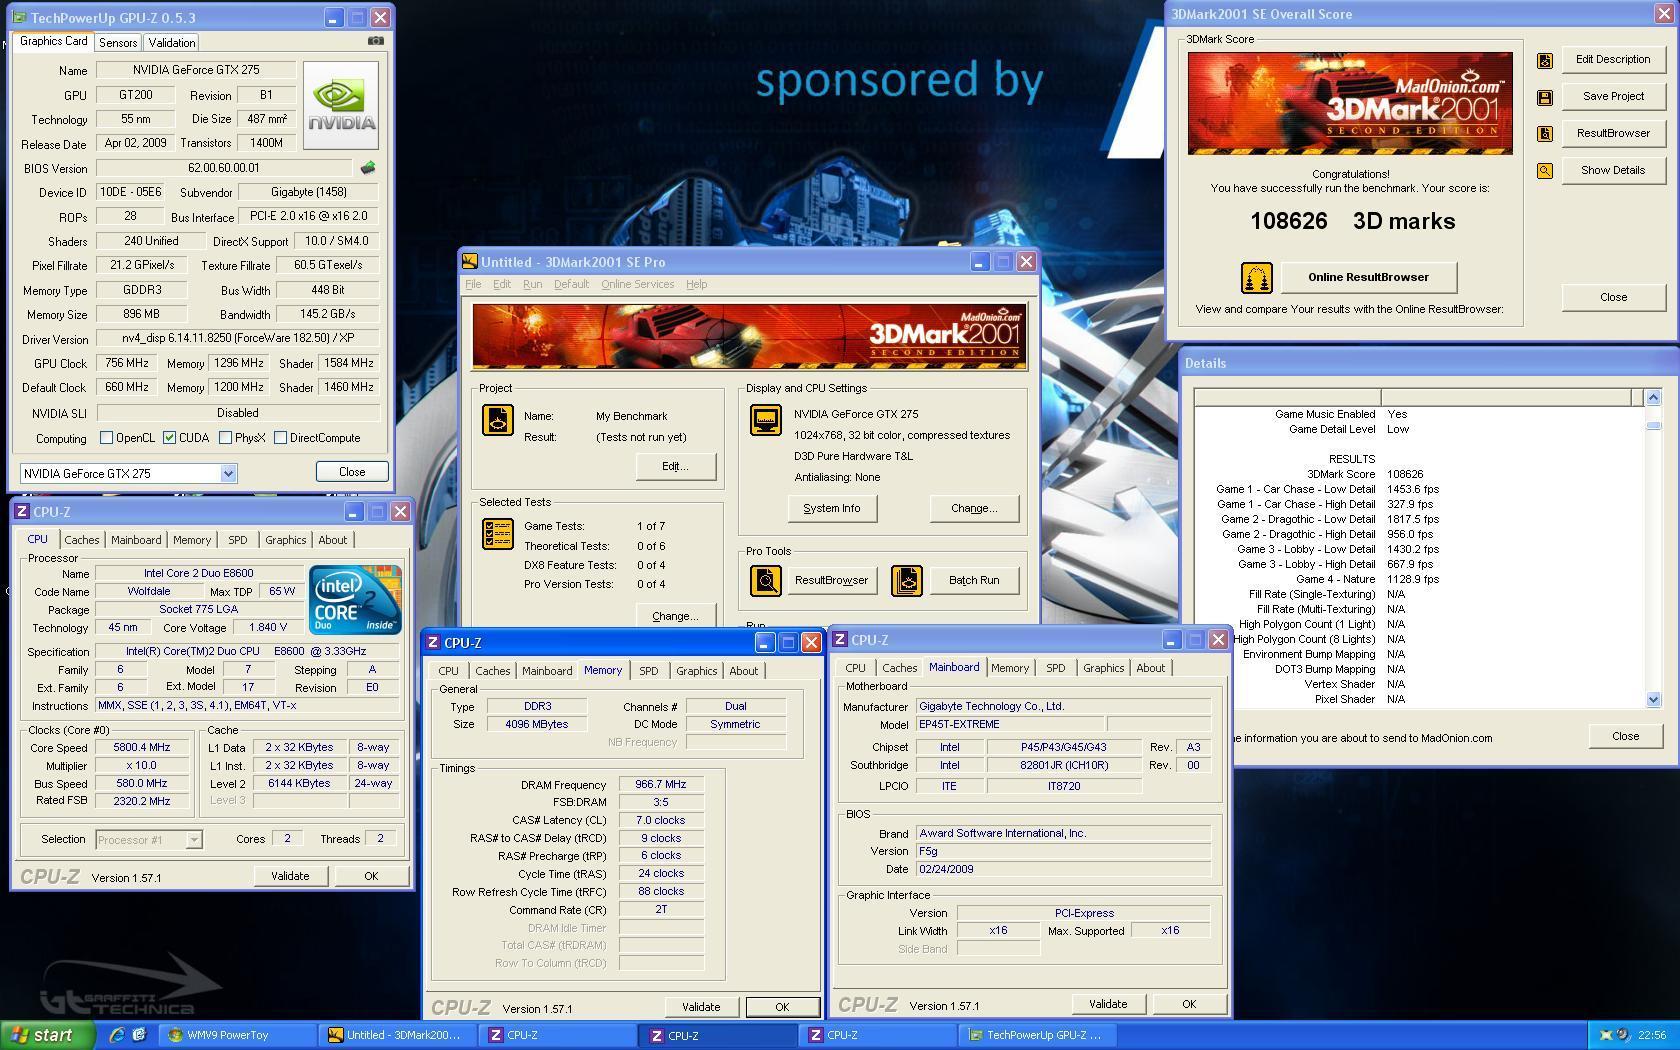The image size is (1680, 1050).
Task: Click the Edit Description icon
Action: point(1545,61)
